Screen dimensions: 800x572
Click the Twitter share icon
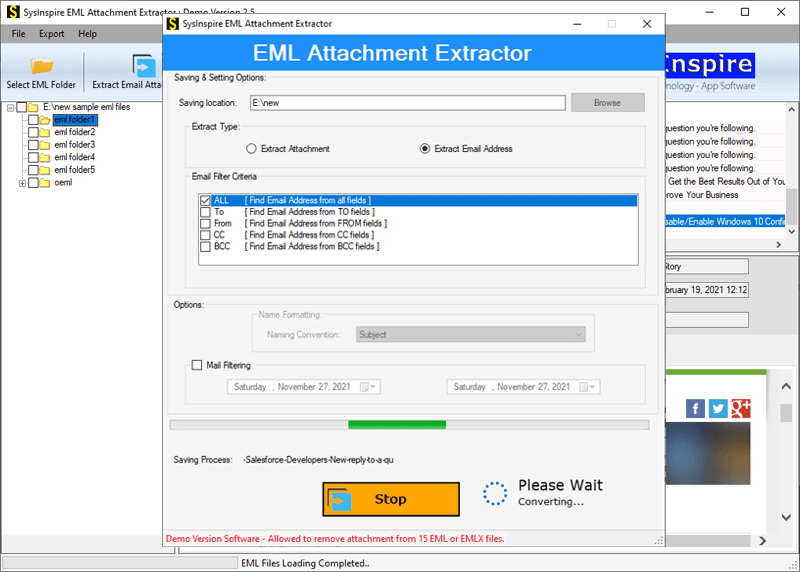tap(718, 408)
